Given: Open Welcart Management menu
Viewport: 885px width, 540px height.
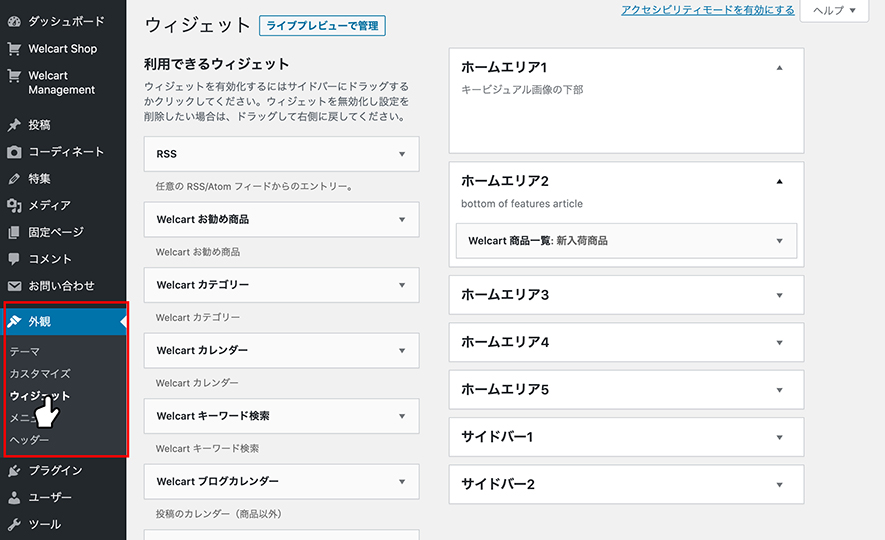Looking at the screenshot, I should point(63,82).
